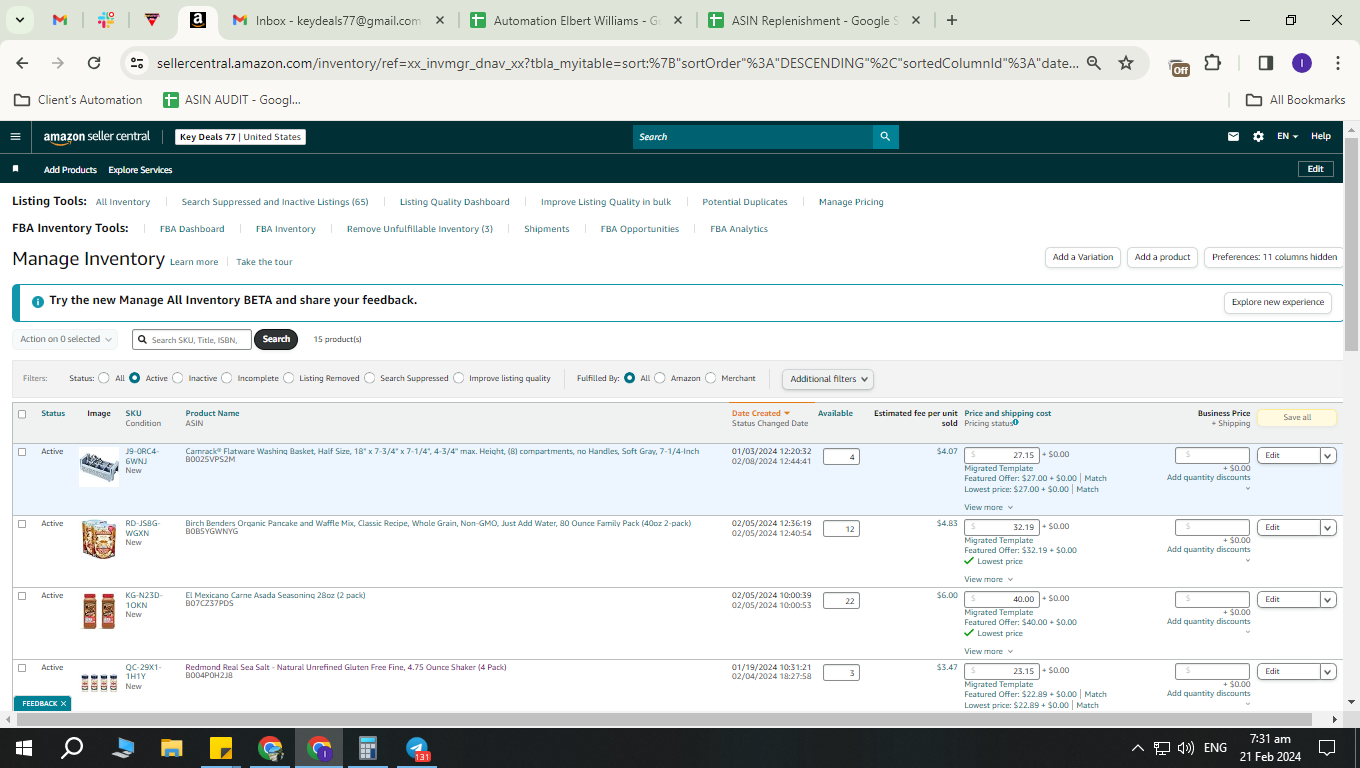The height and width of the screenshot is (768, 1360).
Task: Close the Feedback tab at bottom-left
Action: tap(63, 704)
